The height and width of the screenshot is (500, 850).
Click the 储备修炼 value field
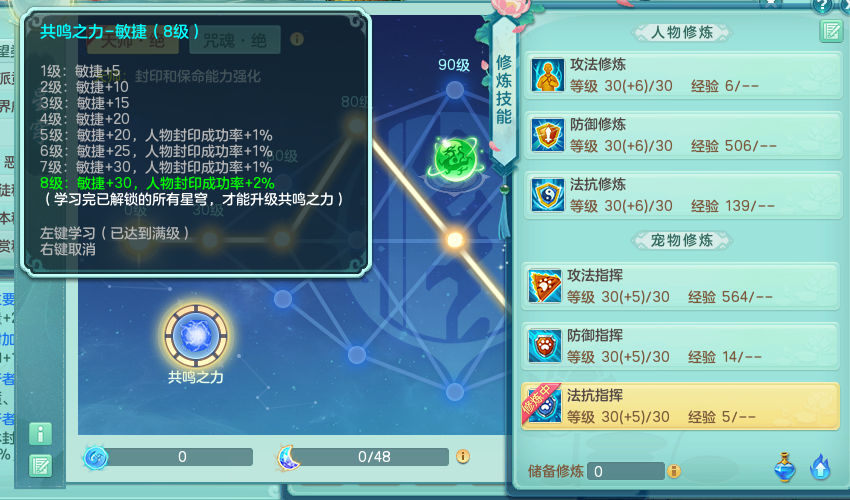[626, 471]
